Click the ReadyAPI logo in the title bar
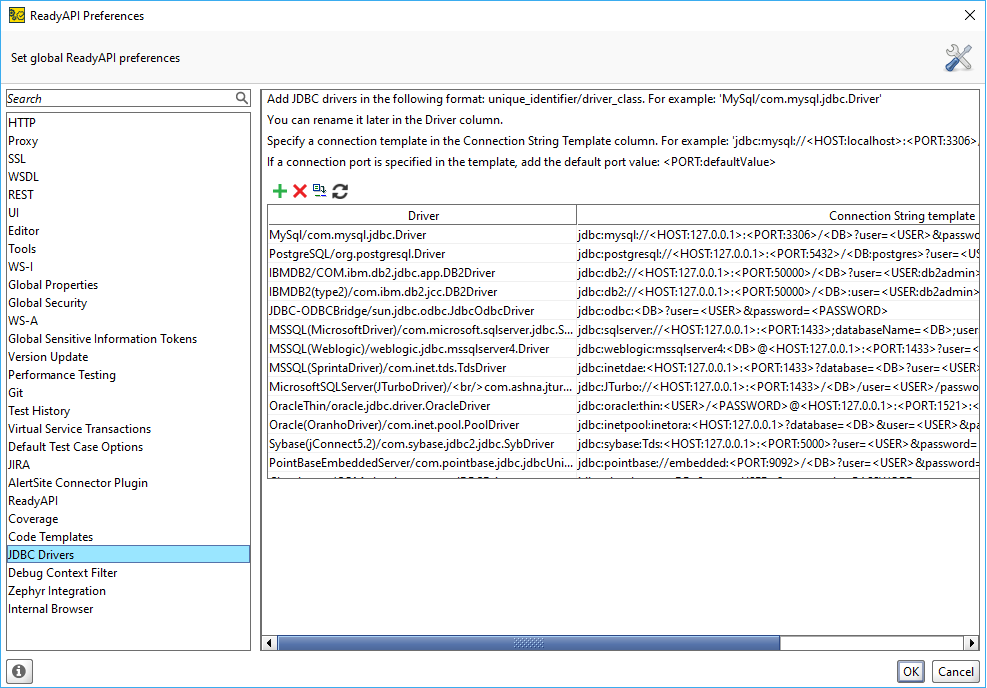The image size is (987, 688). coord(16,15)
